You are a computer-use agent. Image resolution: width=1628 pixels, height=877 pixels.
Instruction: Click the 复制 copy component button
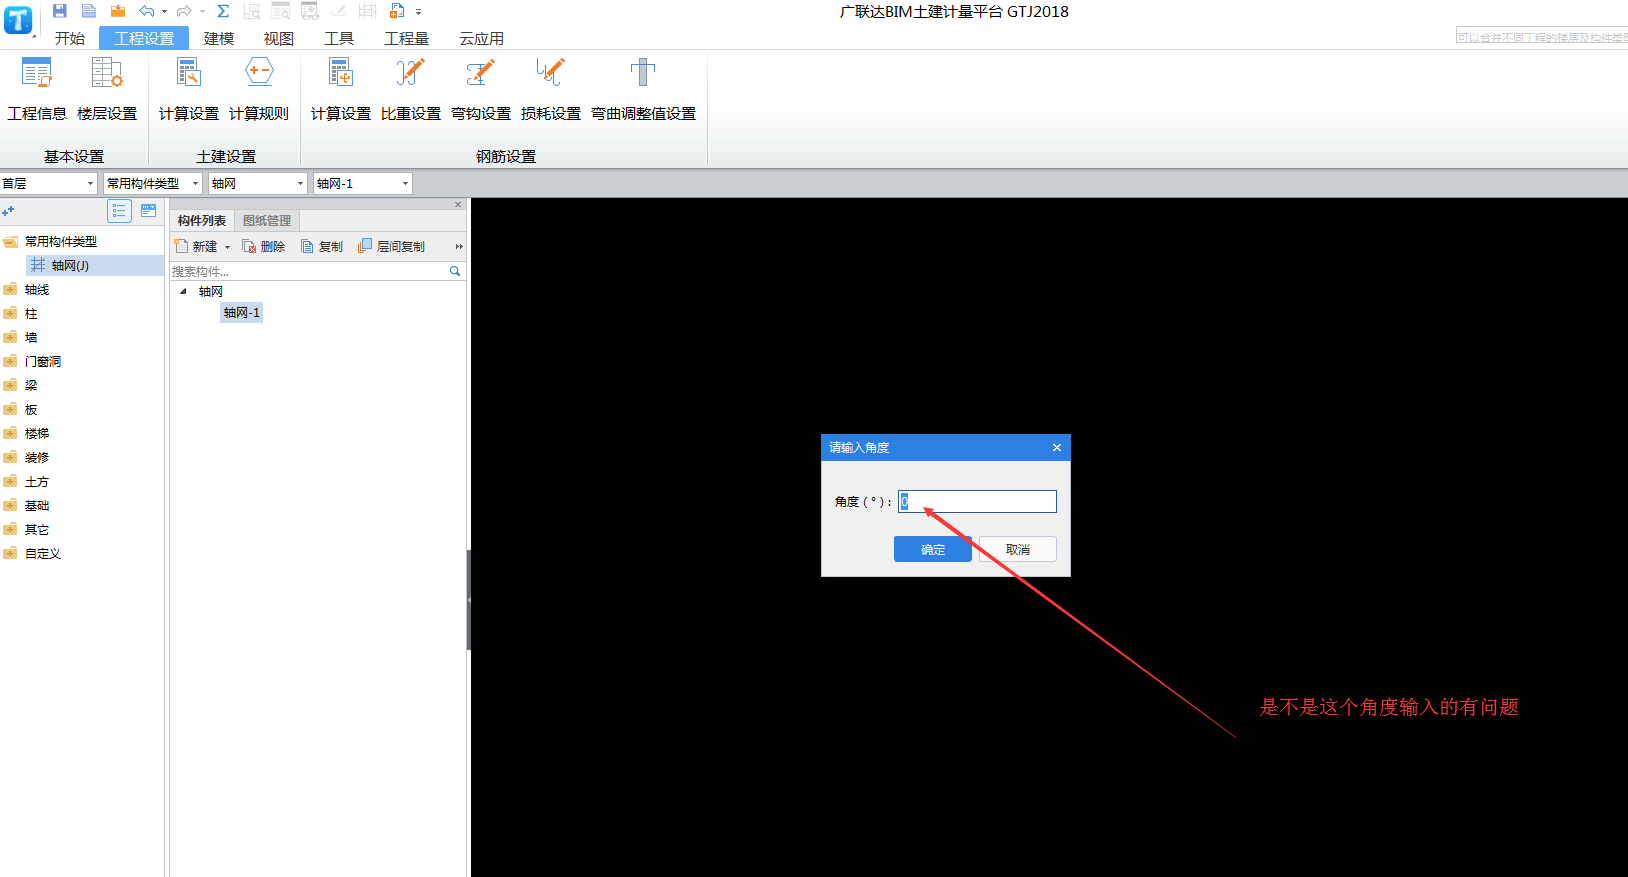click(322, 246)
